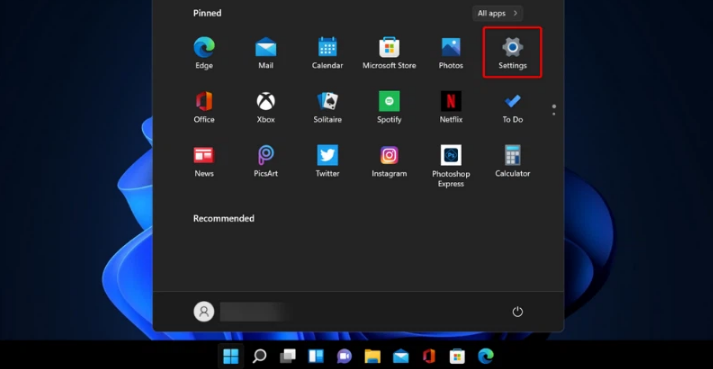Screen dimensions: 713x369
Task: Launch the Netflix app
Action: [451, 107]
